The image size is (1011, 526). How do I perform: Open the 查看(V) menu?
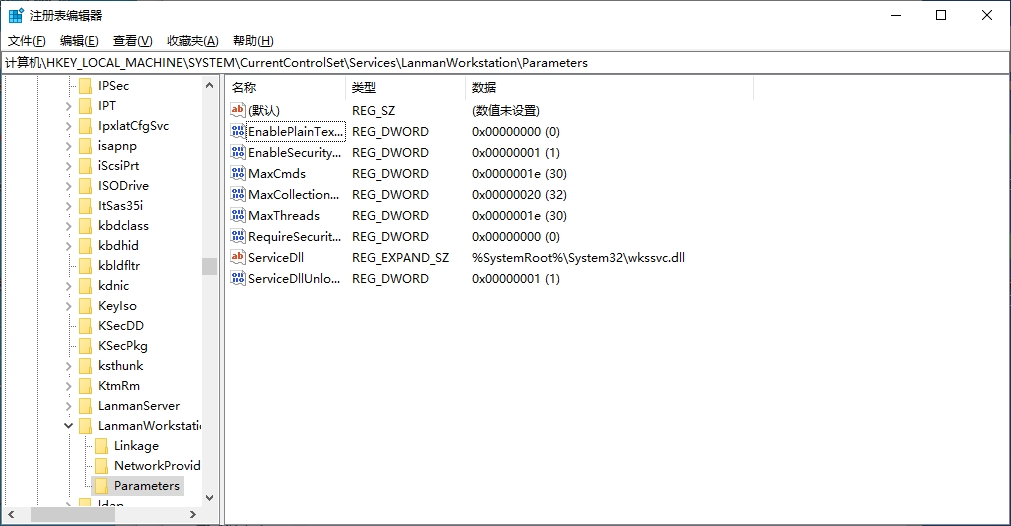click(x=132, y=41)
